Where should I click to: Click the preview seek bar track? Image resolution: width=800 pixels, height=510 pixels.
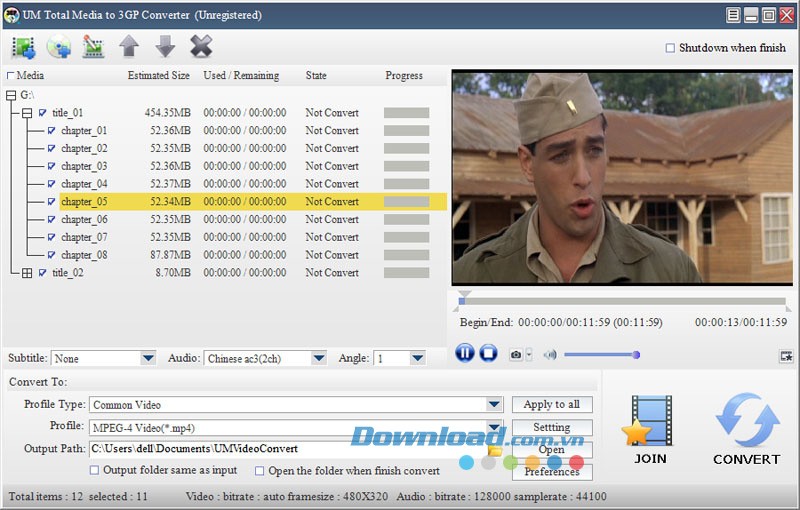(x=623, y=301)
